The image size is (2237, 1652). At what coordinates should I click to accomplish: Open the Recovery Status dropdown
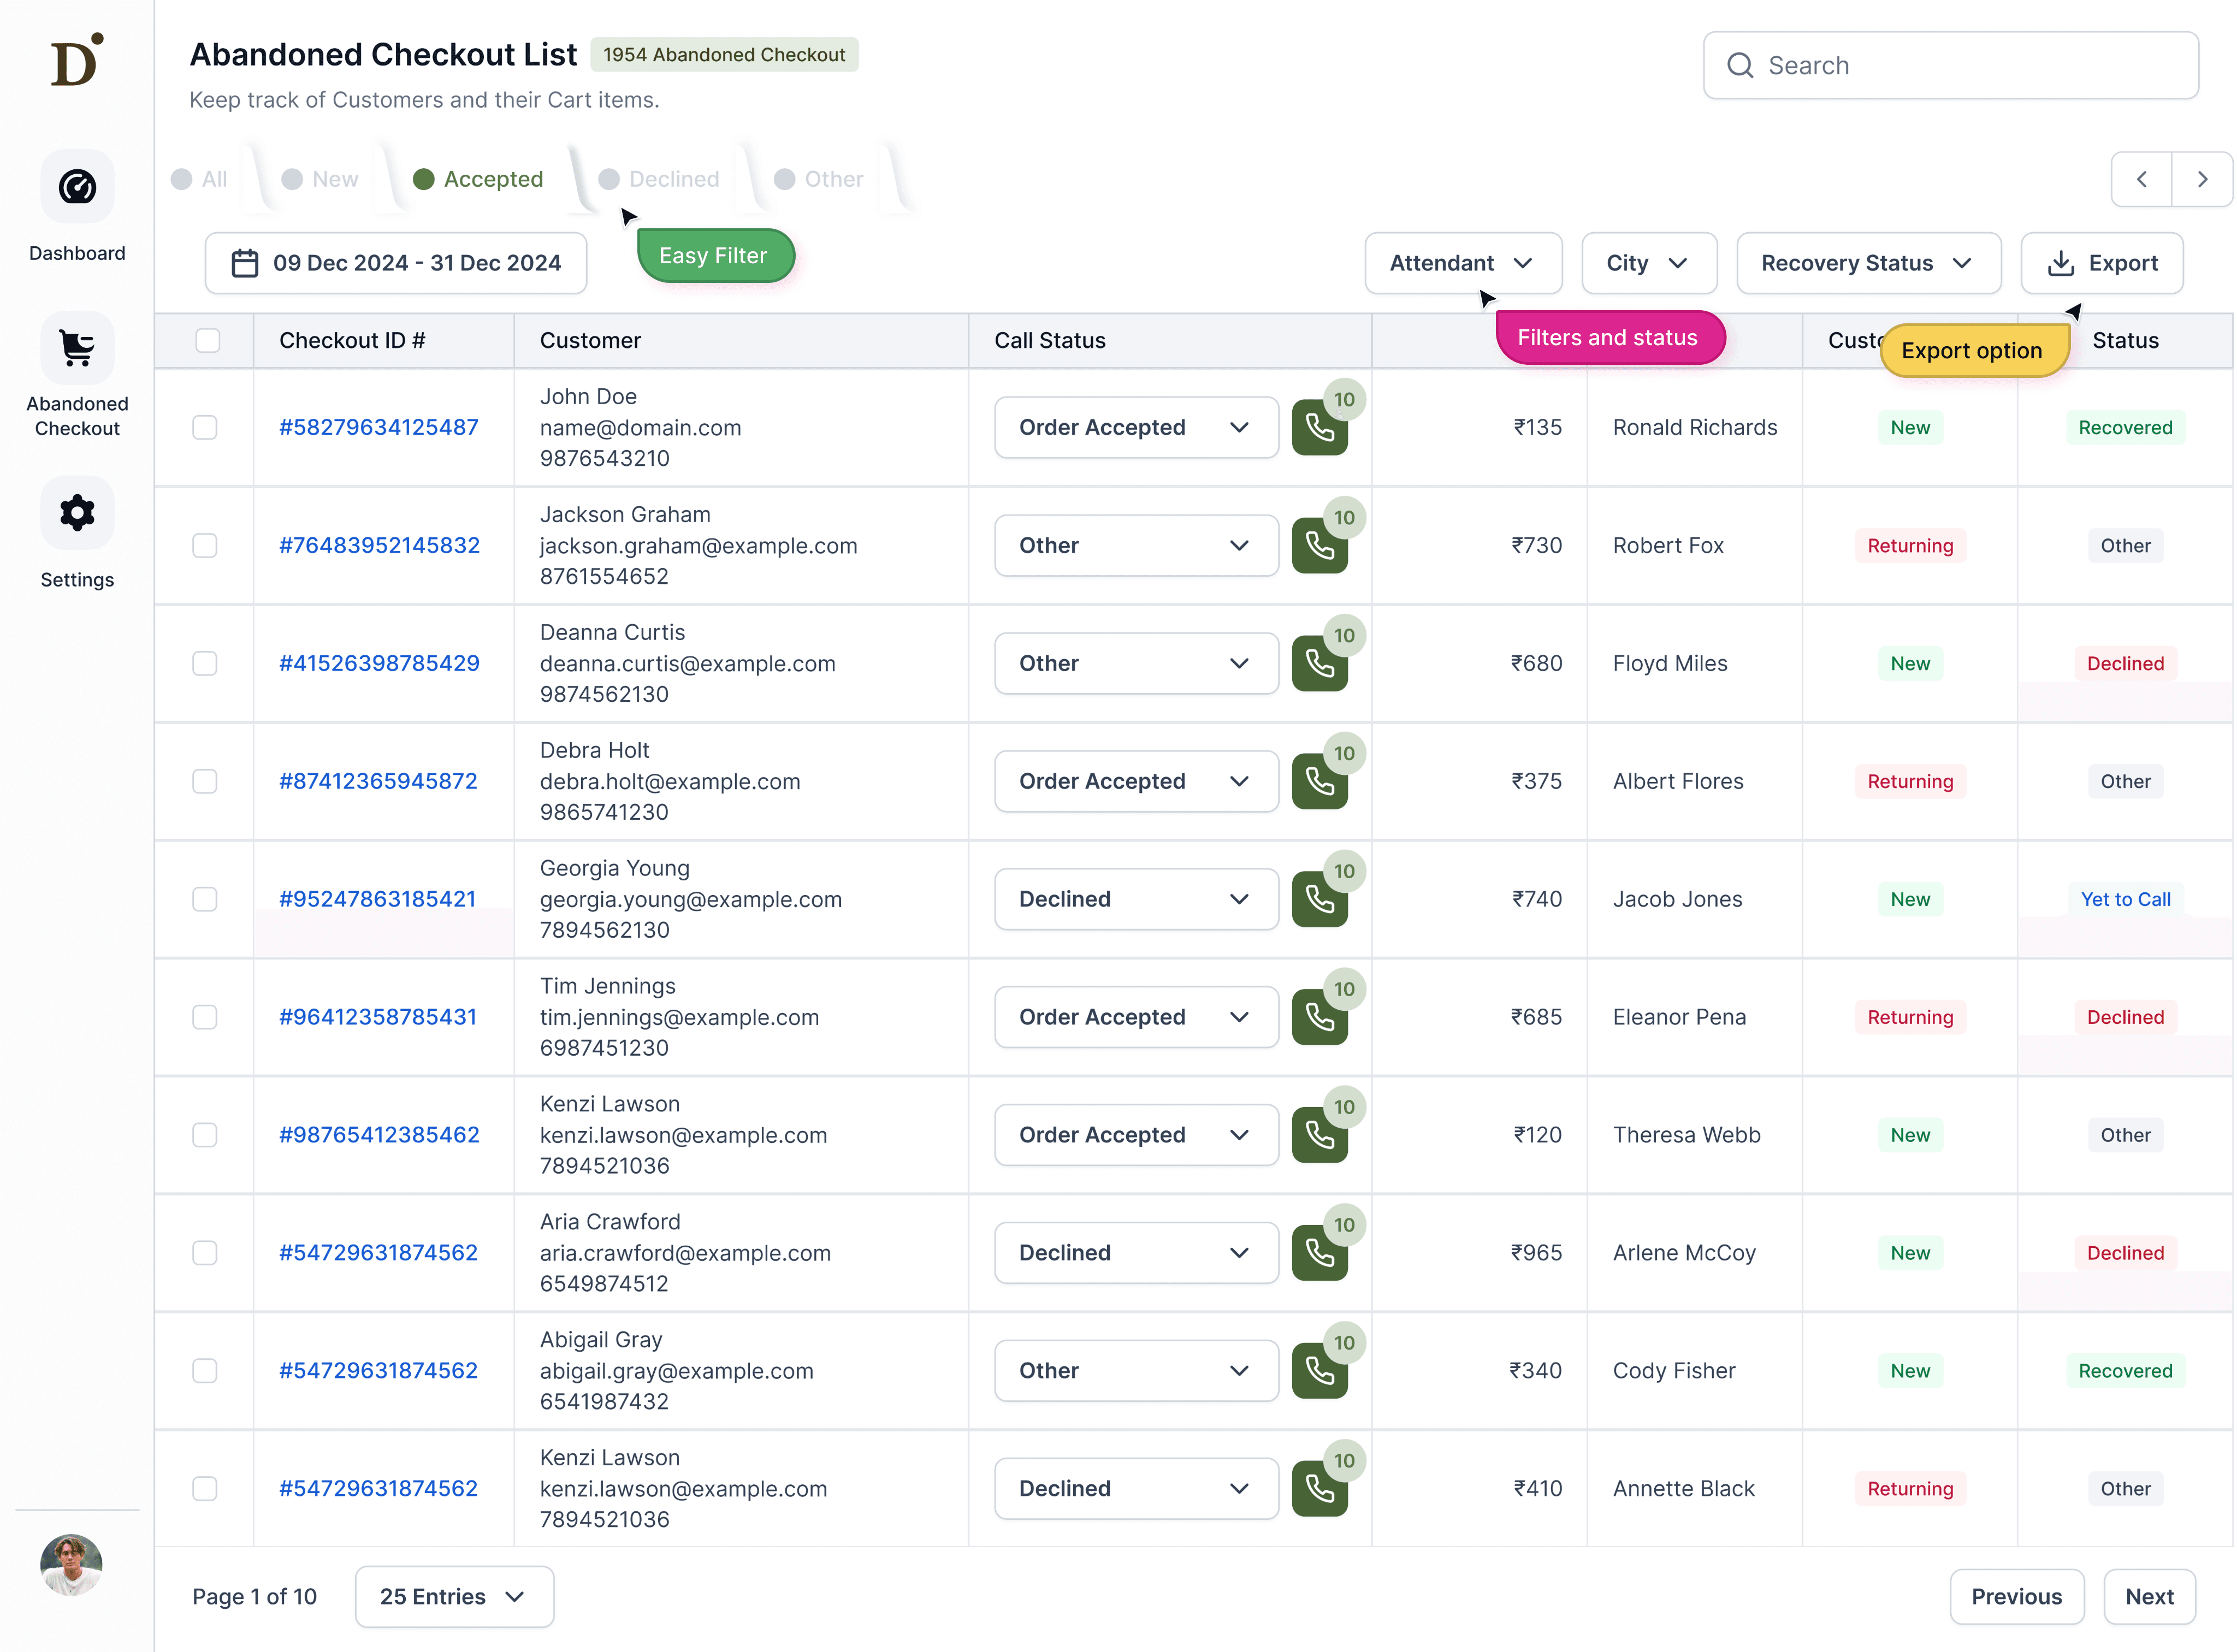pyautogui.click(x=1867, y=263)
